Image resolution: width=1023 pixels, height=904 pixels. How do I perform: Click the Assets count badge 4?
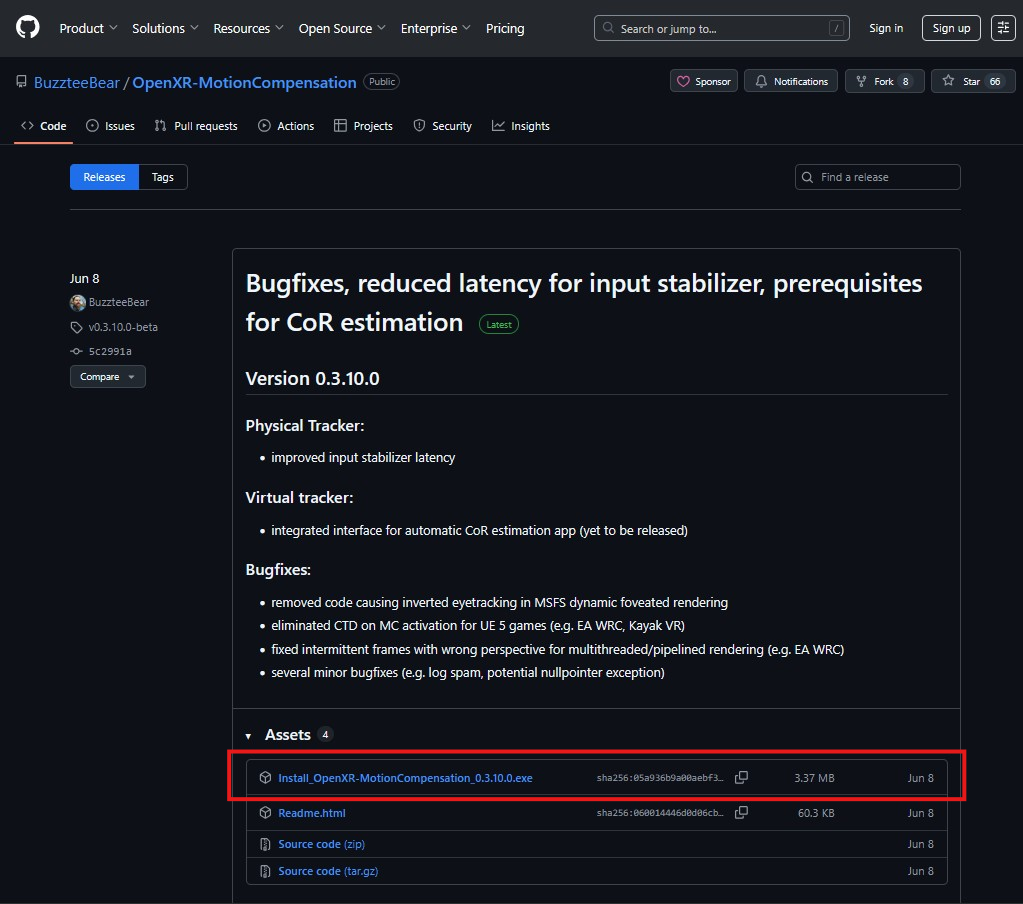point(325,735)
